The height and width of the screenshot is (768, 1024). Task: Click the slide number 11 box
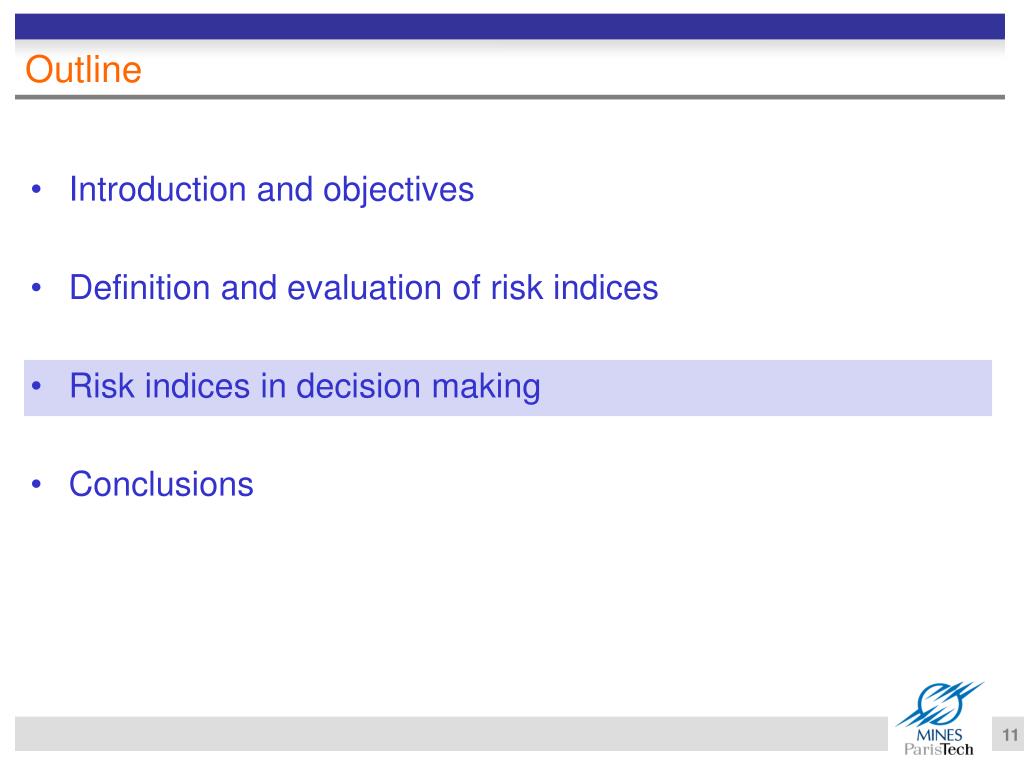pos(1008,735)
